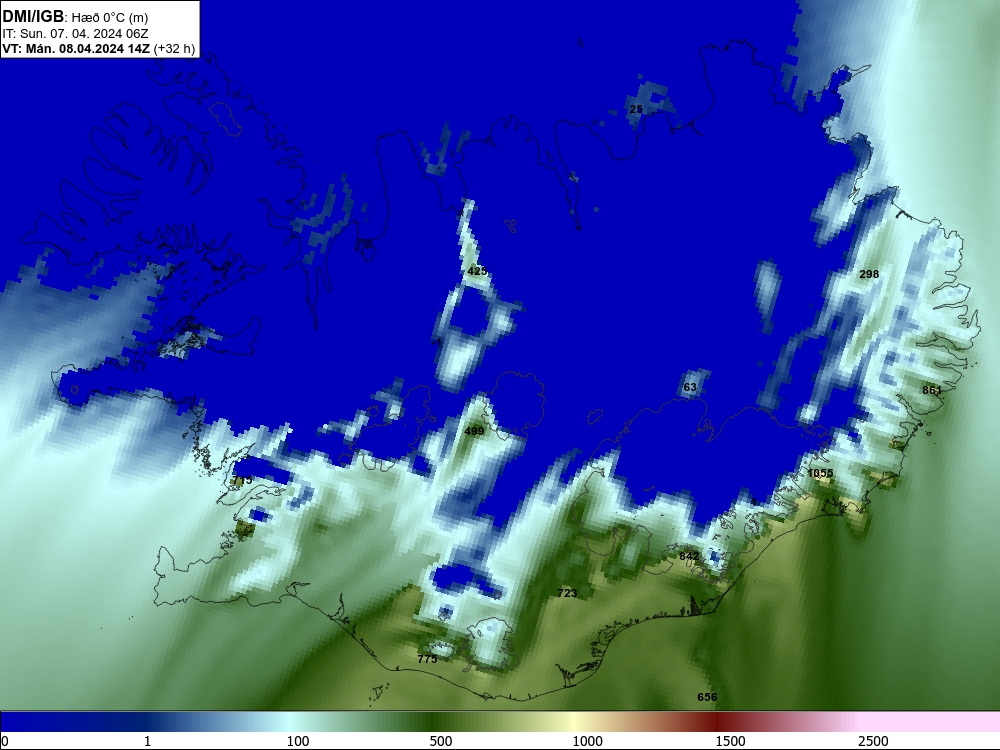Click the map value 775
The height and width of the screenshot is (750, 1000).
(427, 659)
